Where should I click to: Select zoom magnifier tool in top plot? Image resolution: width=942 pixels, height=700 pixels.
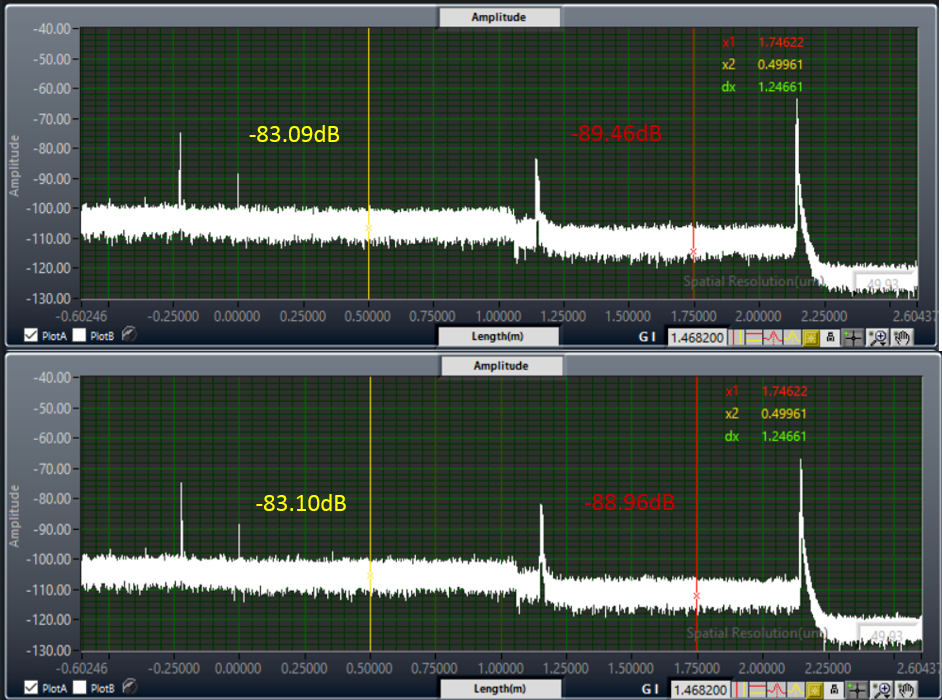point(878,338)
